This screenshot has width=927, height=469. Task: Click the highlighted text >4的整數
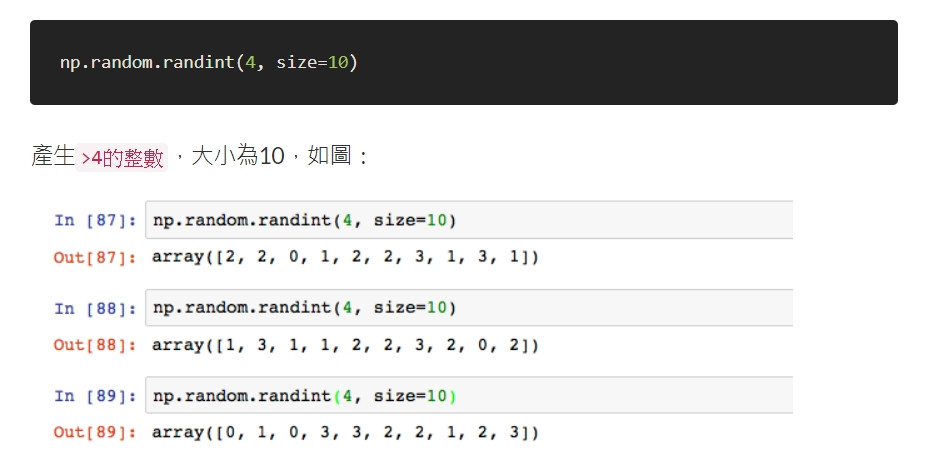click(x=121, y=158)
